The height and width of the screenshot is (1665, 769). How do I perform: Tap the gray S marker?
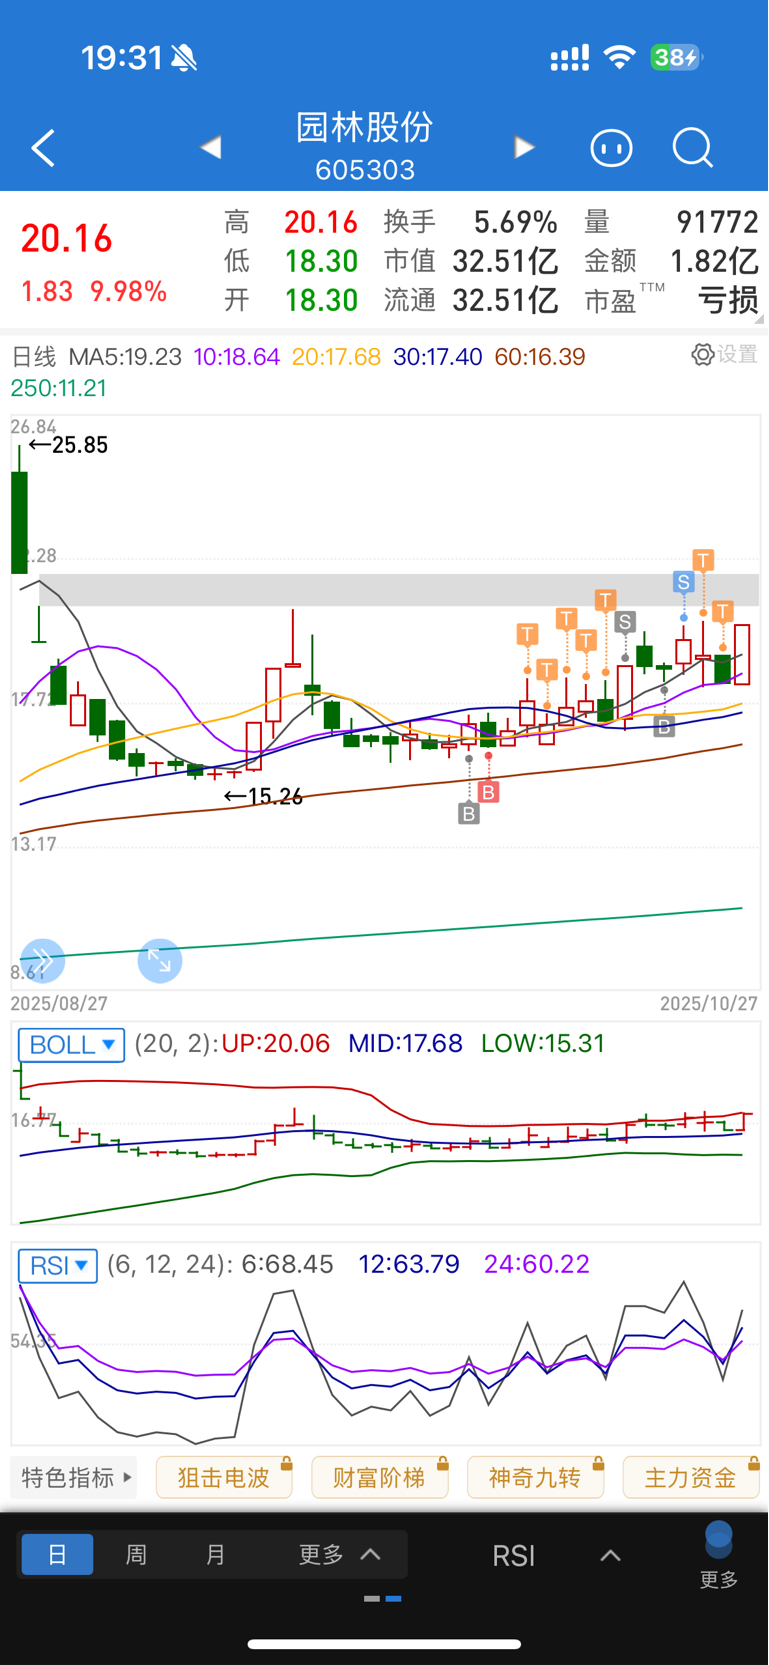[625, 622]
